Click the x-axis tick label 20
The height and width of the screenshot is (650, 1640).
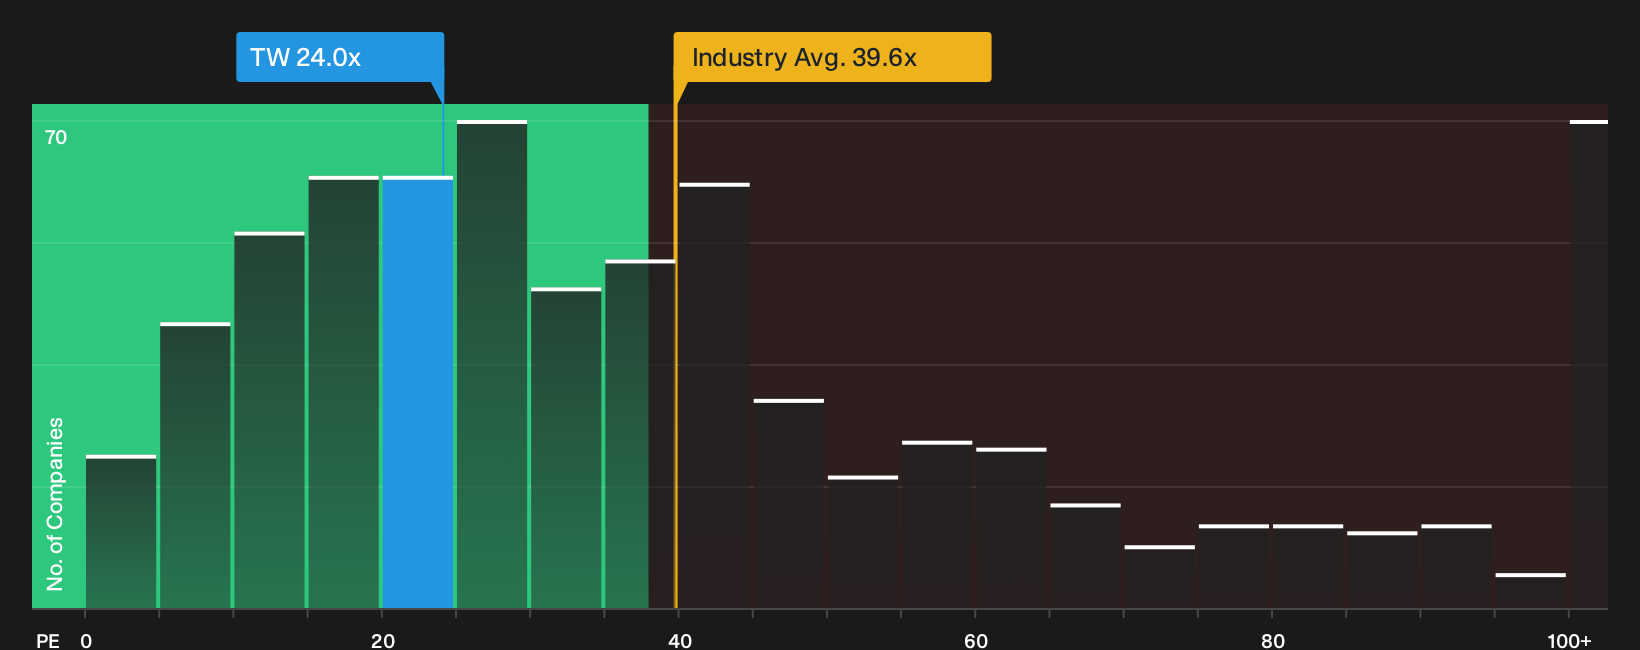383,641
